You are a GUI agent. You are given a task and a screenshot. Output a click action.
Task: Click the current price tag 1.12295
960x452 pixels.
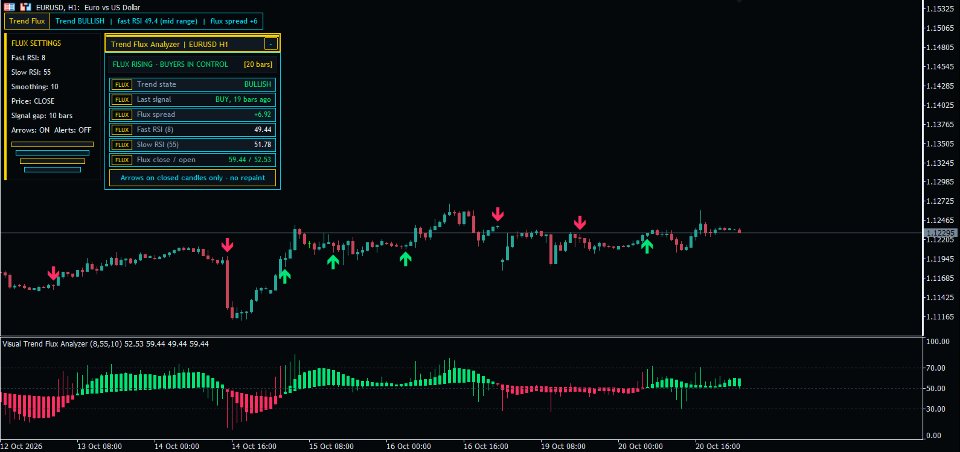(939, 233)
